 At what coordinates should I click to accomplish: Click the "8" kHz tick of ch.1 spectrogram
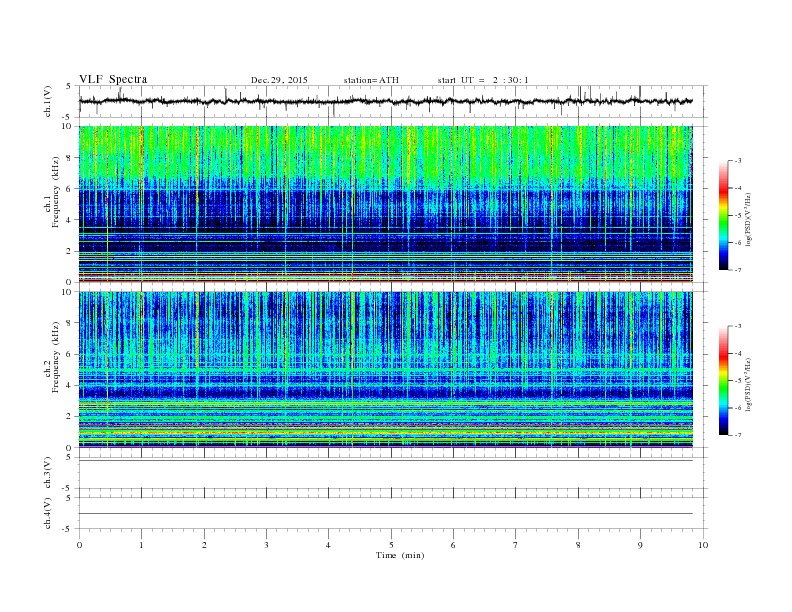click(x=70, y=158)
